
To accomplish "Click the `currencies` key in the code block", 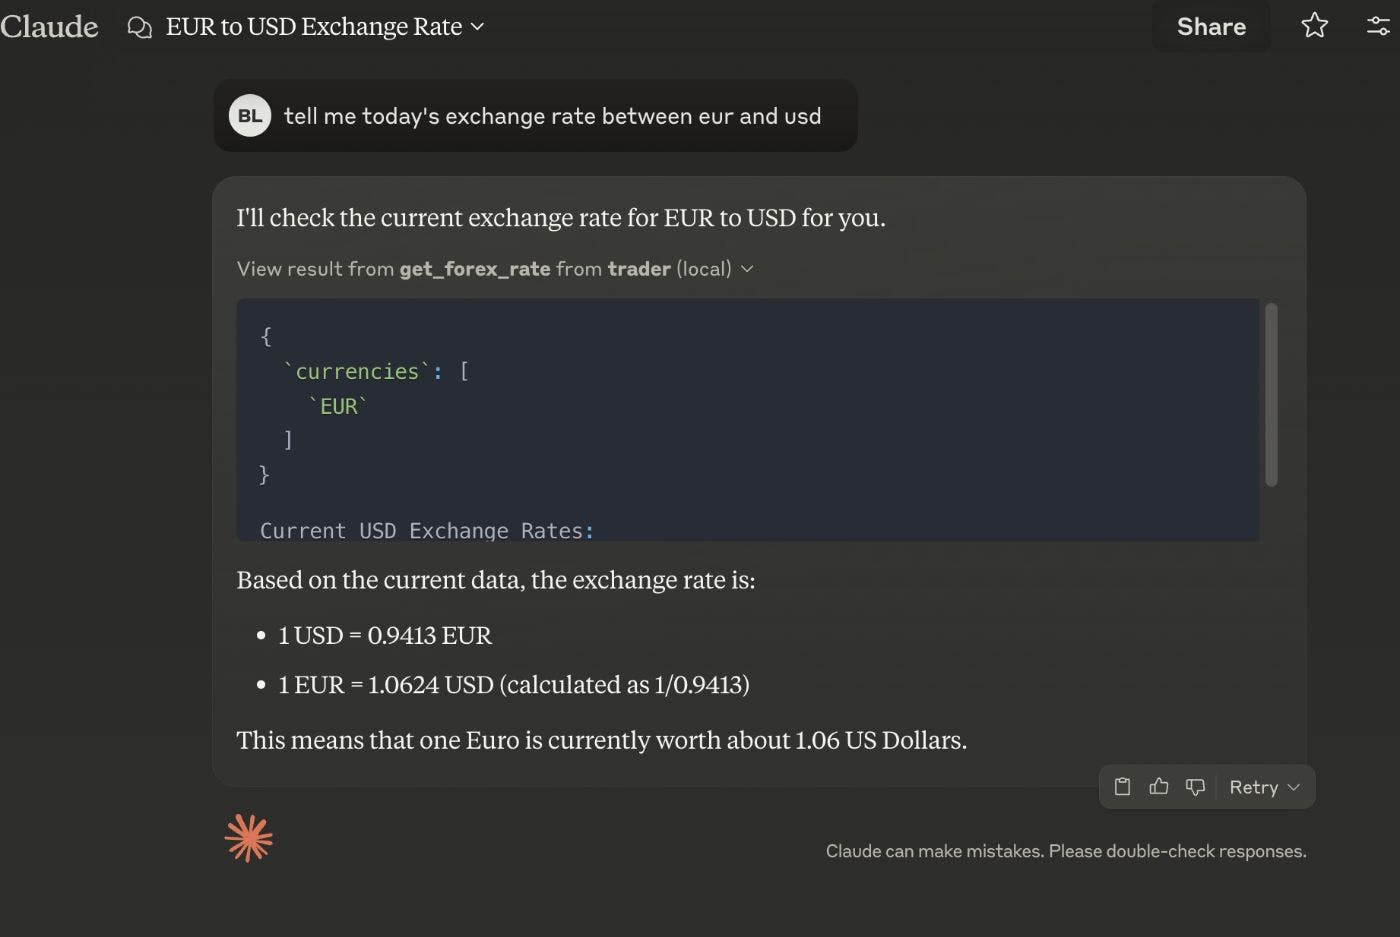I will pos(357,372).
